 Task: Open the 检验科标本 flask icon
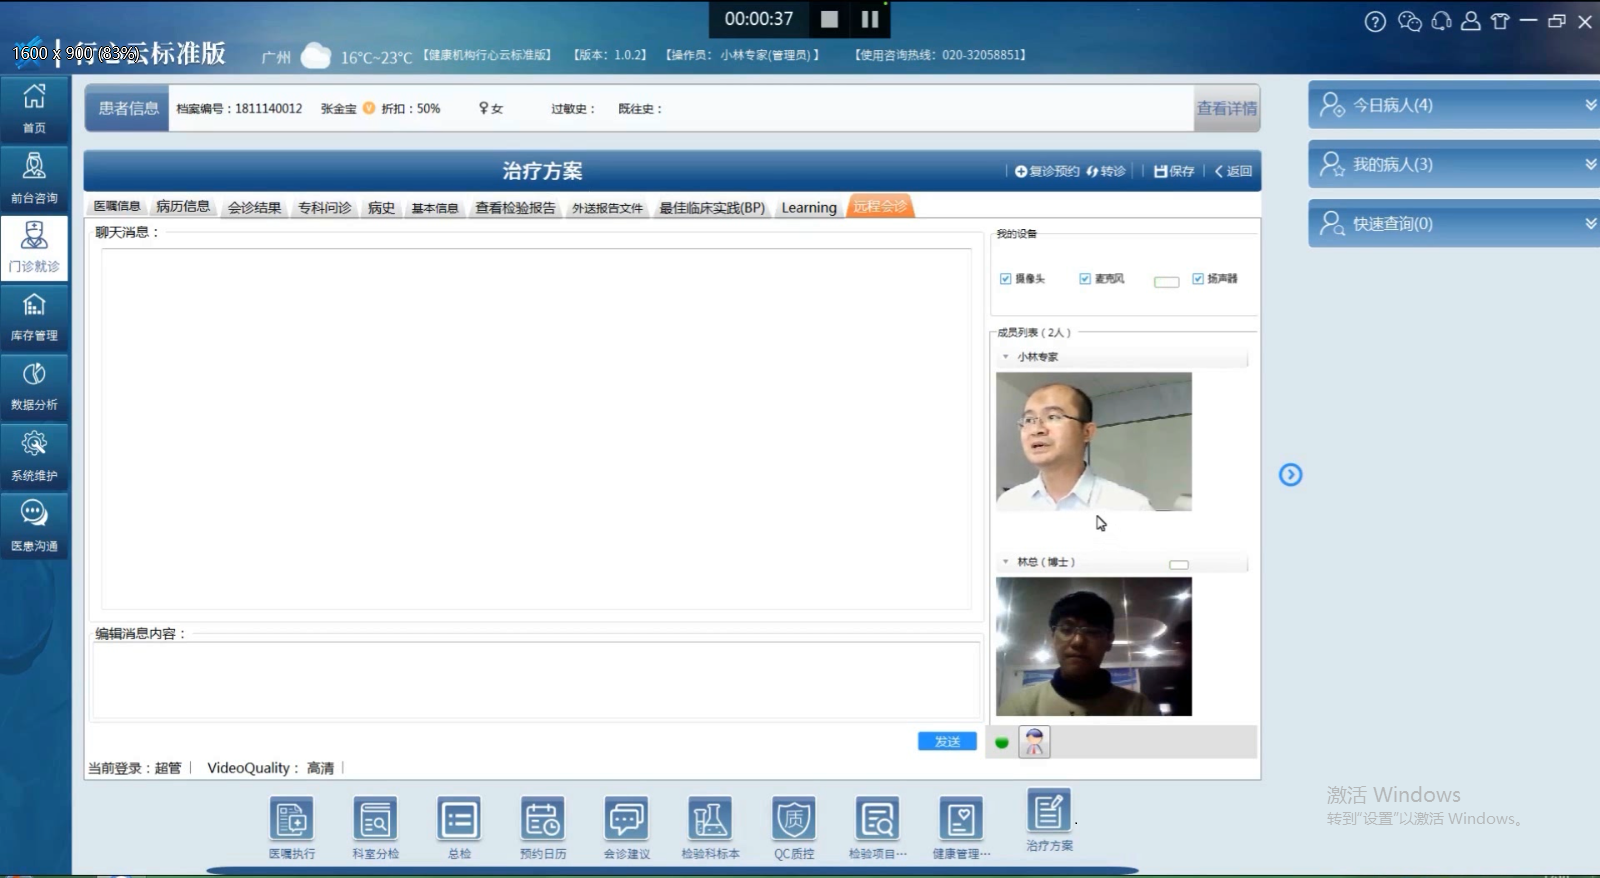pos(710,821)
